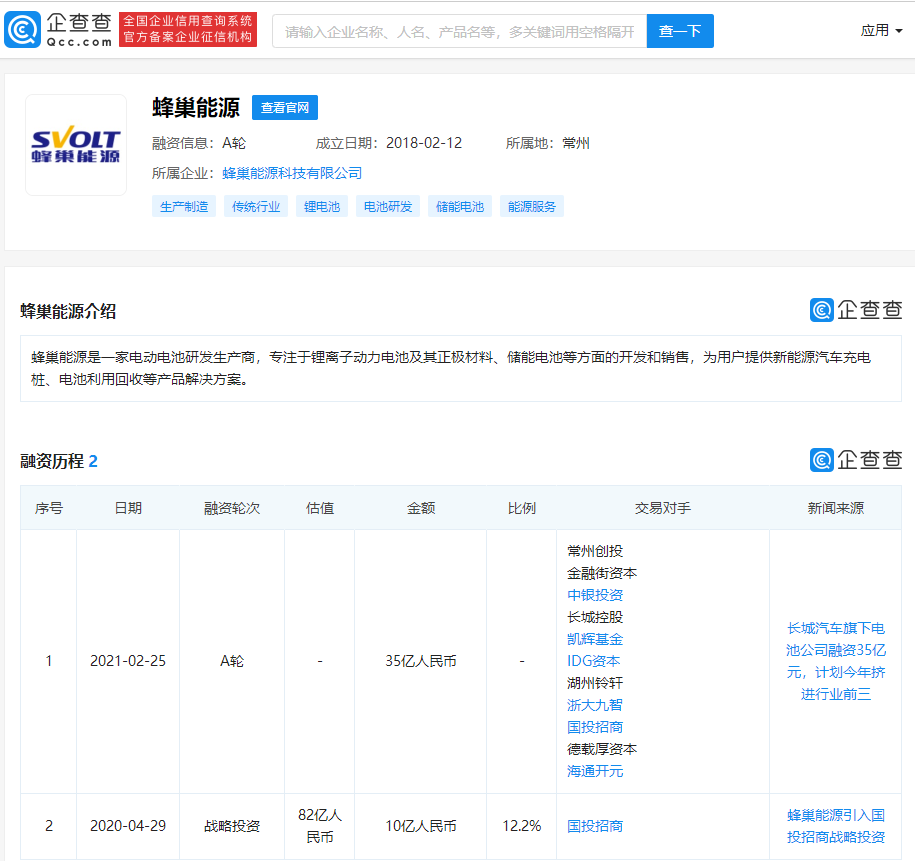The image size is (915, 861).
Task: Click the SVOLT company logo image
Action: pos(75,143)
